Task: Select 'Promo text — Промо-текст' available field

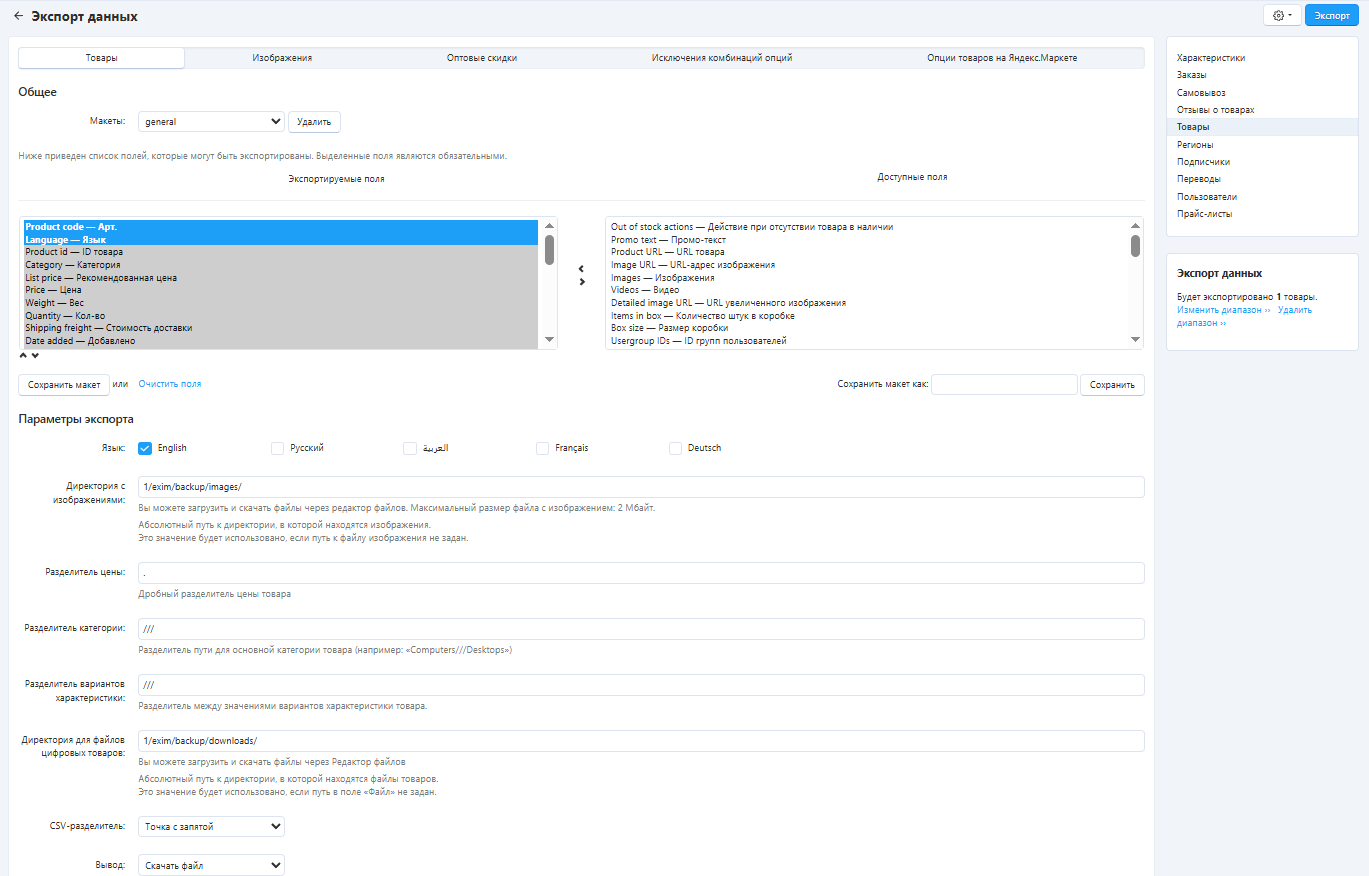Action: tap(867, 240)
